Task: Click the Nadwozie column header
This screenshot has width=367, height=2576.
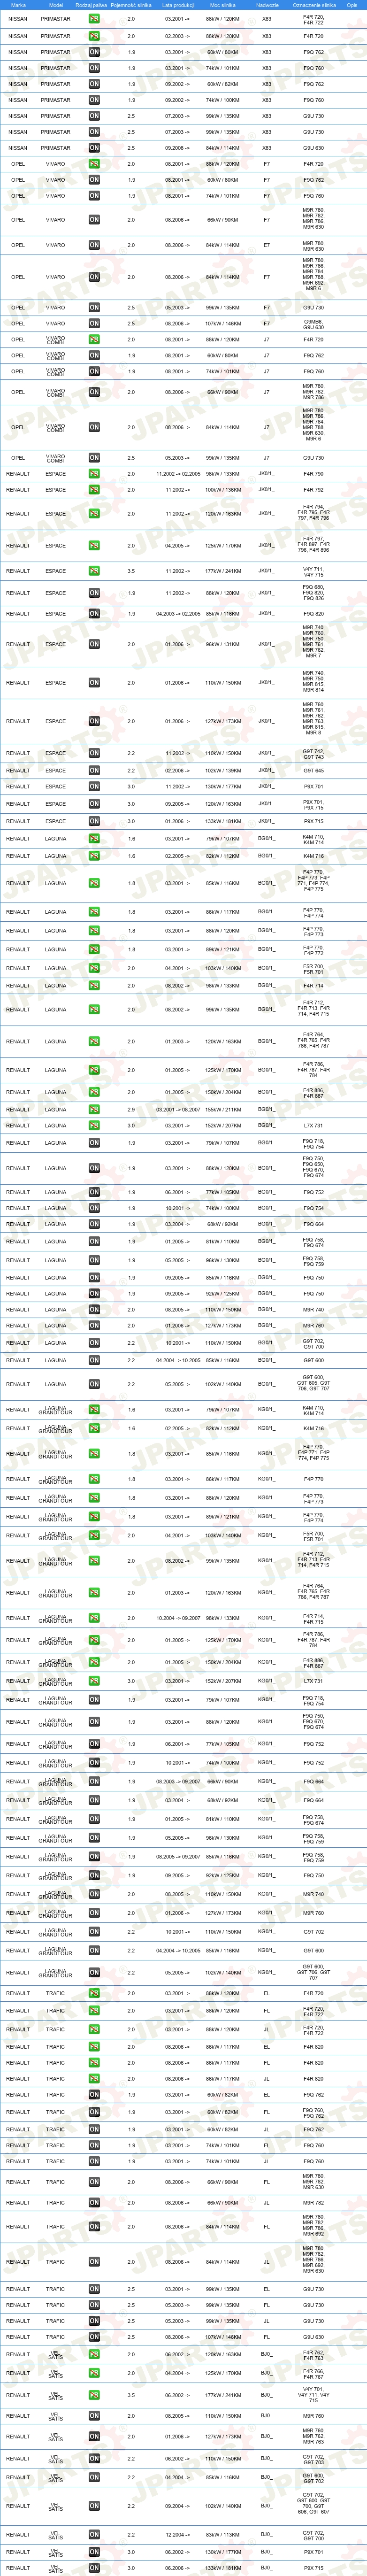Action: [x=267, y=5]
